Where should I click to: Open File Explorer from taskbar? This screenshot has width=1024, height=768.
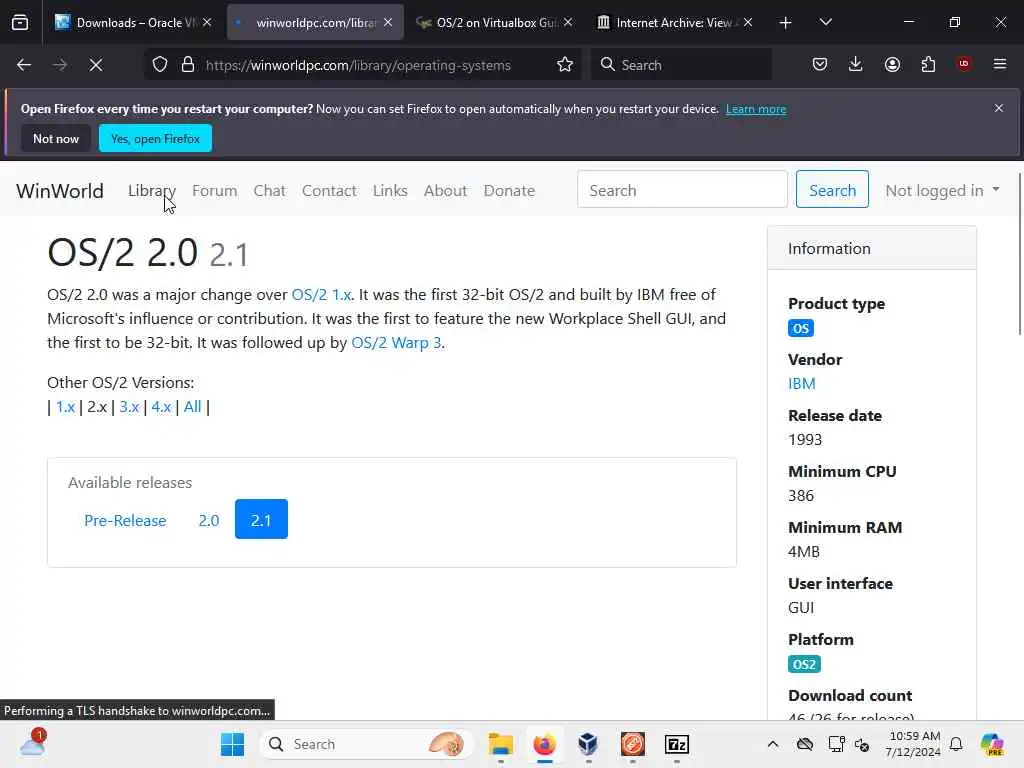click(501, 744)
